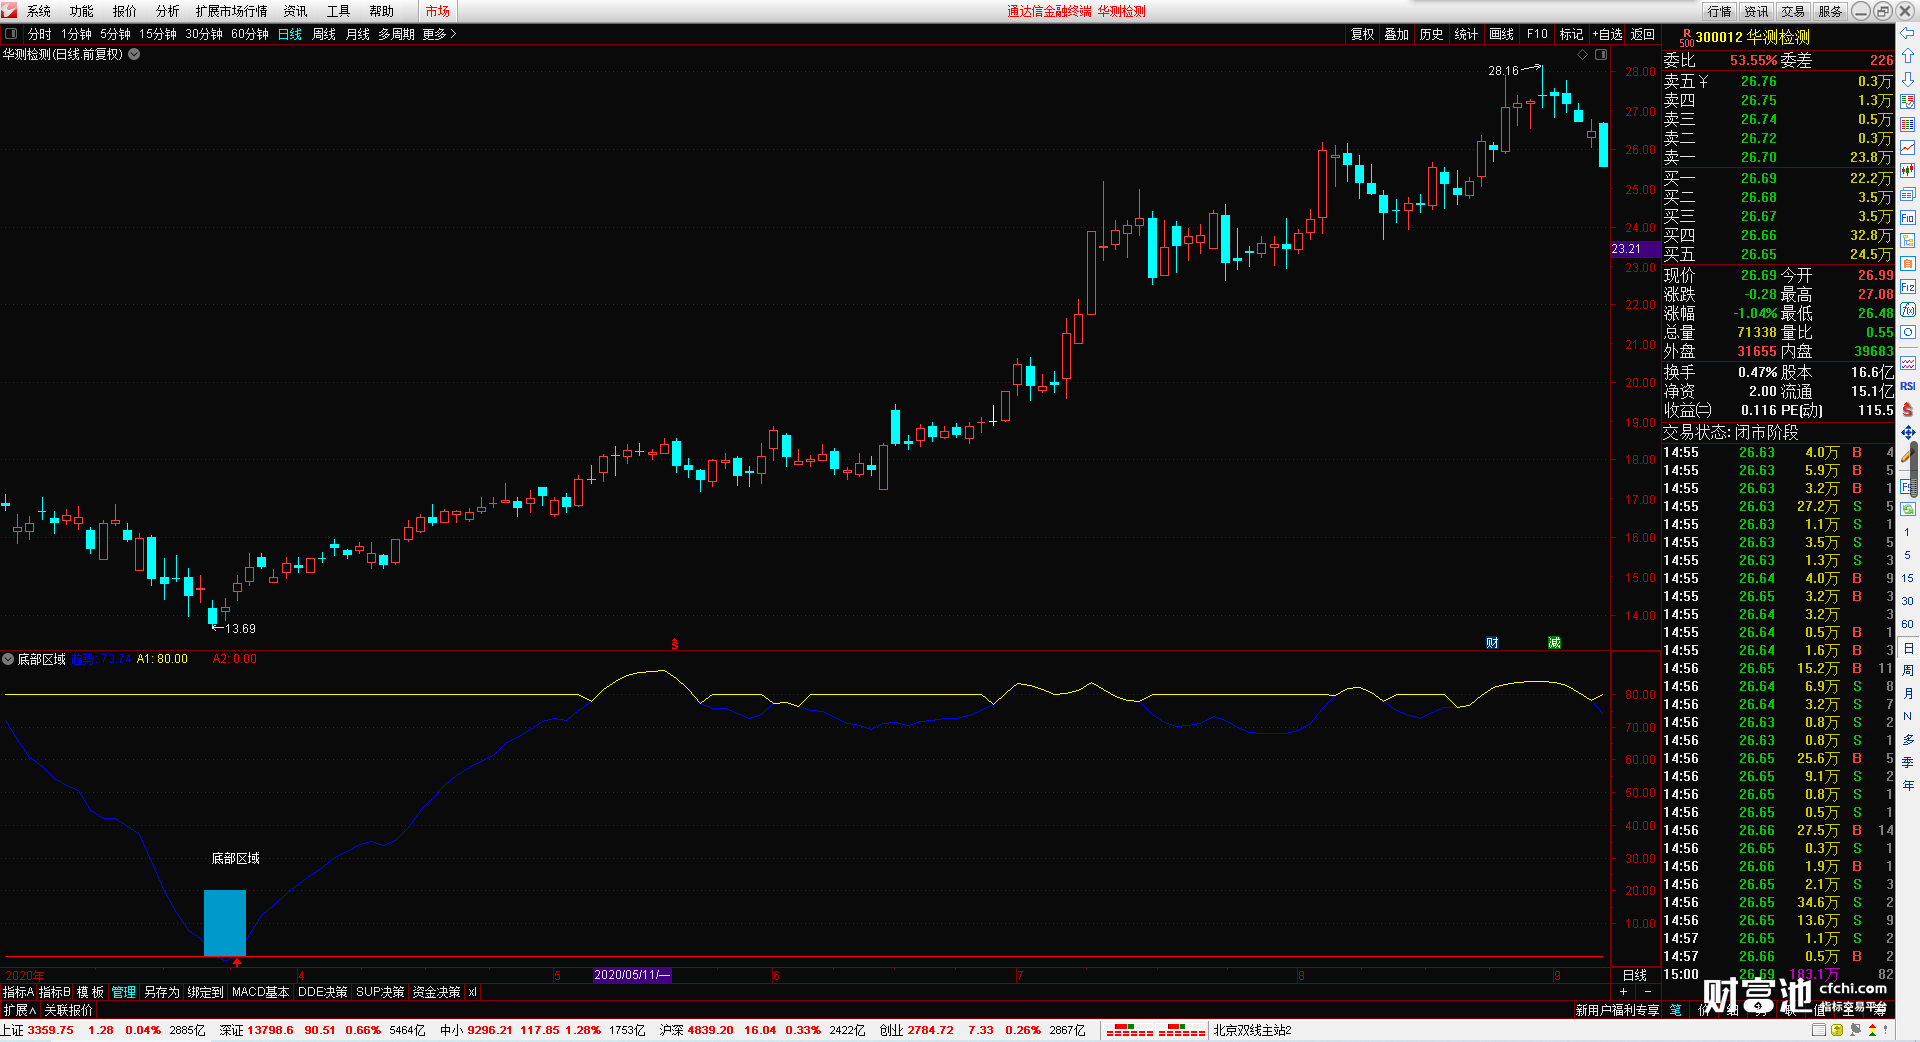The image size is (1920, 1042).
Task: Open the 多周期 multi-period selector
Action: [396, 34]
